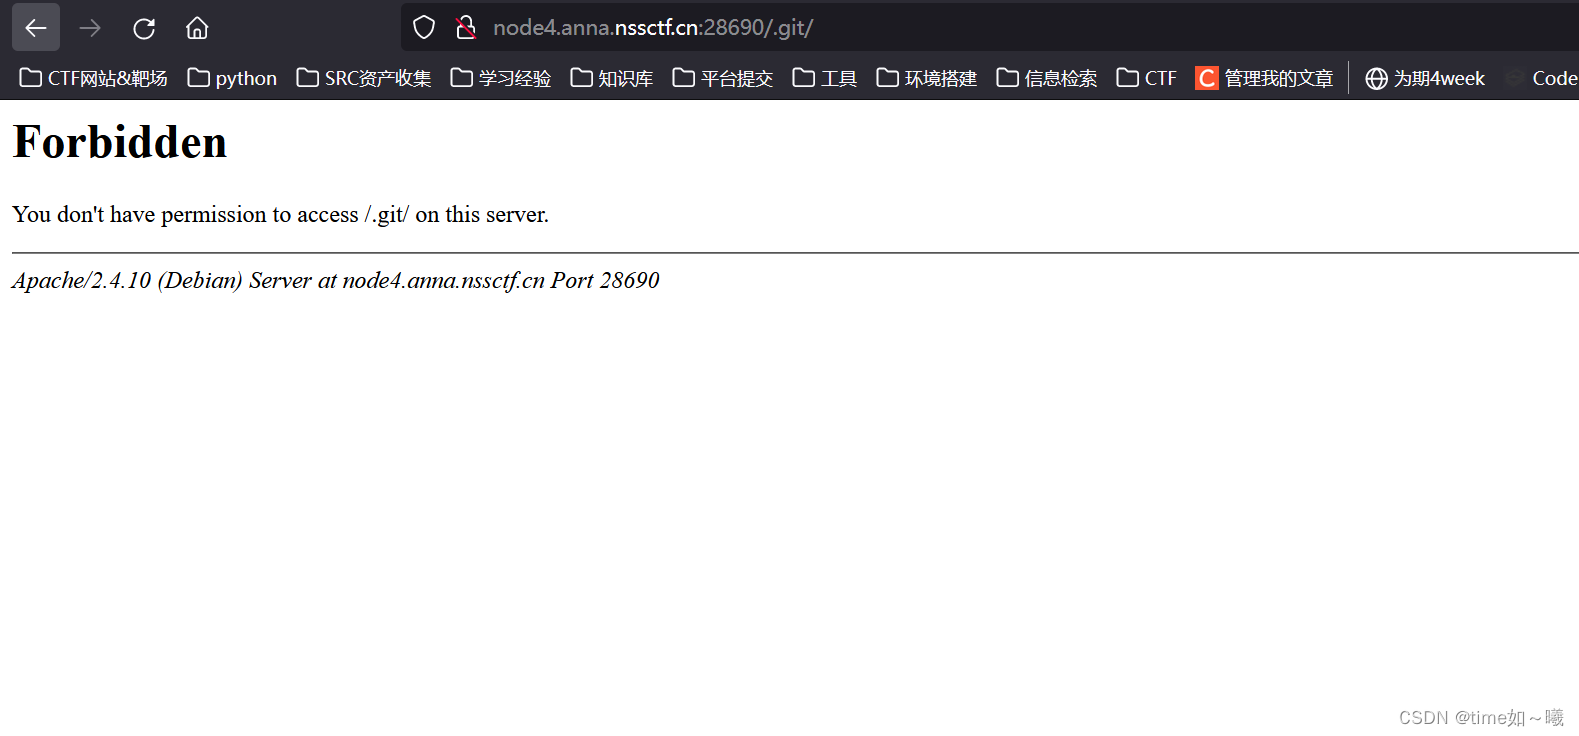Open the tracking protection shield icon
The height and width of the screenshot is (736, 1579).
click(x=424, y=28)
